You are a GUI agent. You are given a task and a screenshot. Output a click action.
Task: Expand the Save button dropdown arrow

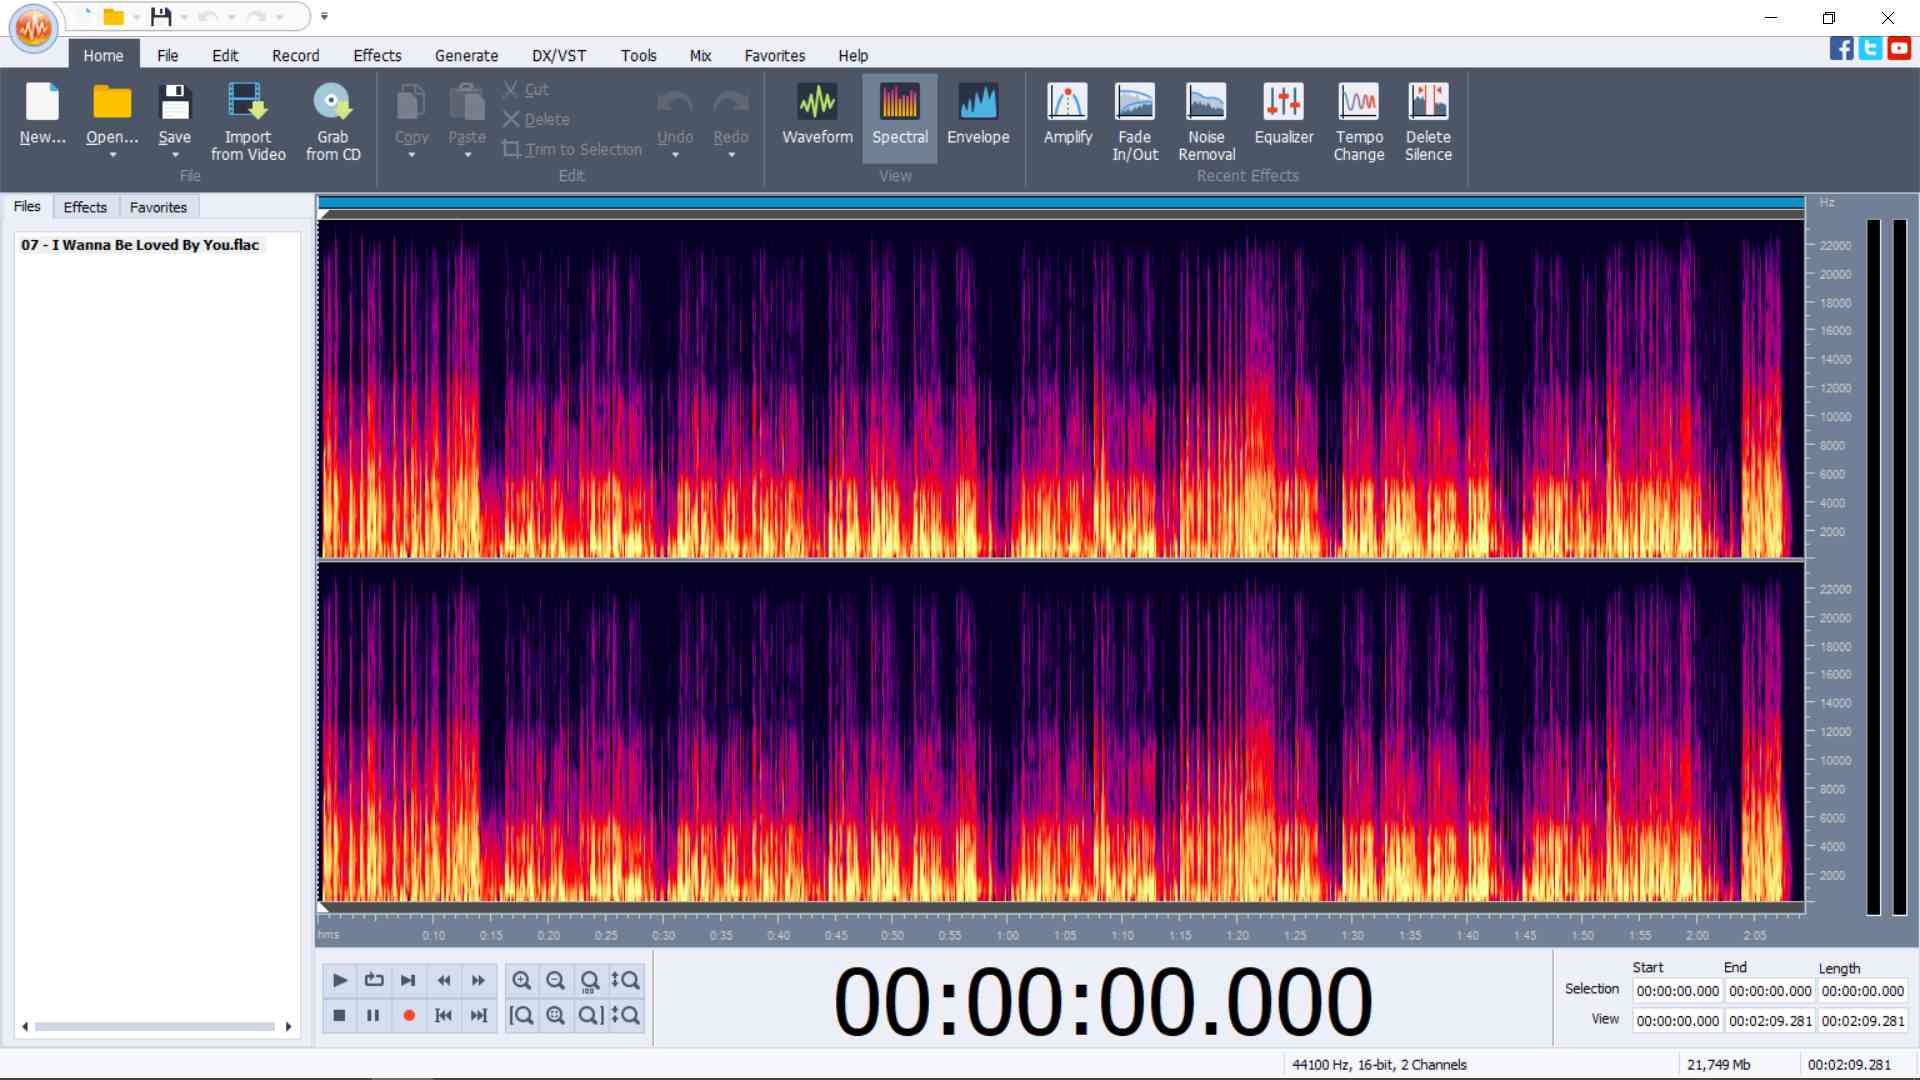(x=175, y=155)
